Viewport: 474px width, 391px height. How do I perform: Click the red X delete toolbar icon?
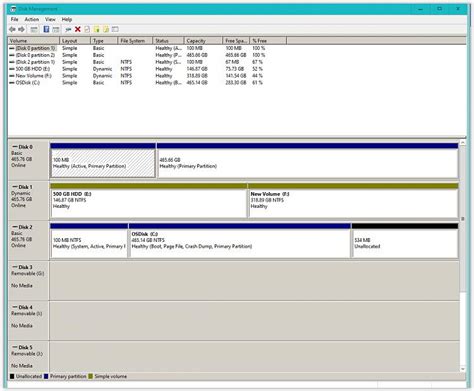pos(78,29)
